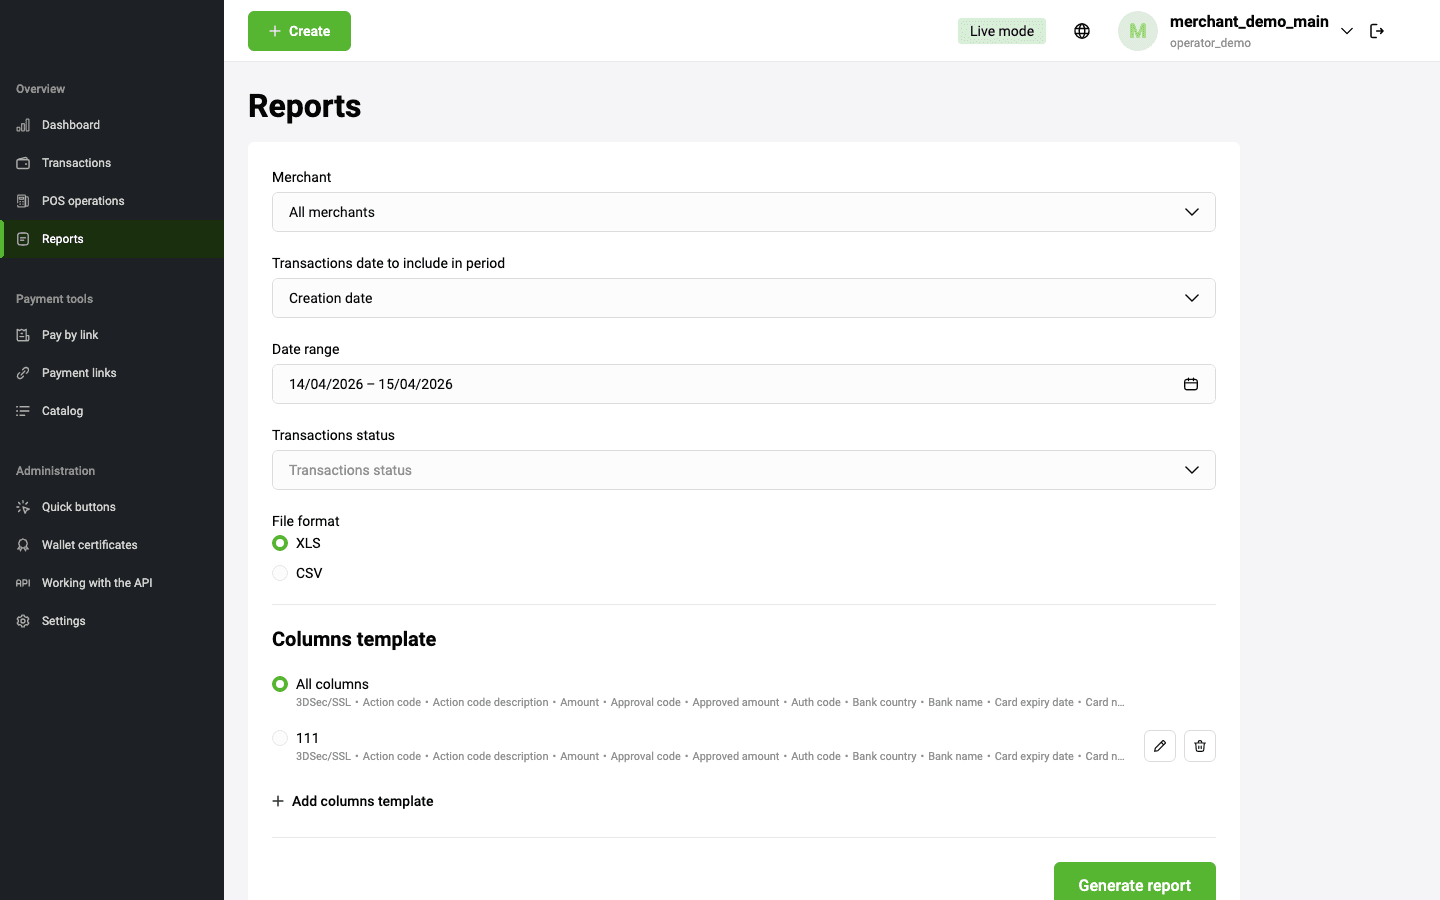This screenshot has width=1440, height=900.
Task: Open the date range calendar icon
Action: [1190, 384]
